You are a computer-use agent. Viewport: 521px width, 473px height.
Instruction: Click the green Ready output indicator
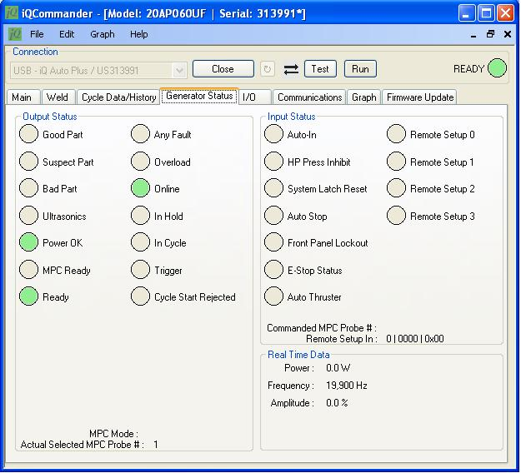29,296
